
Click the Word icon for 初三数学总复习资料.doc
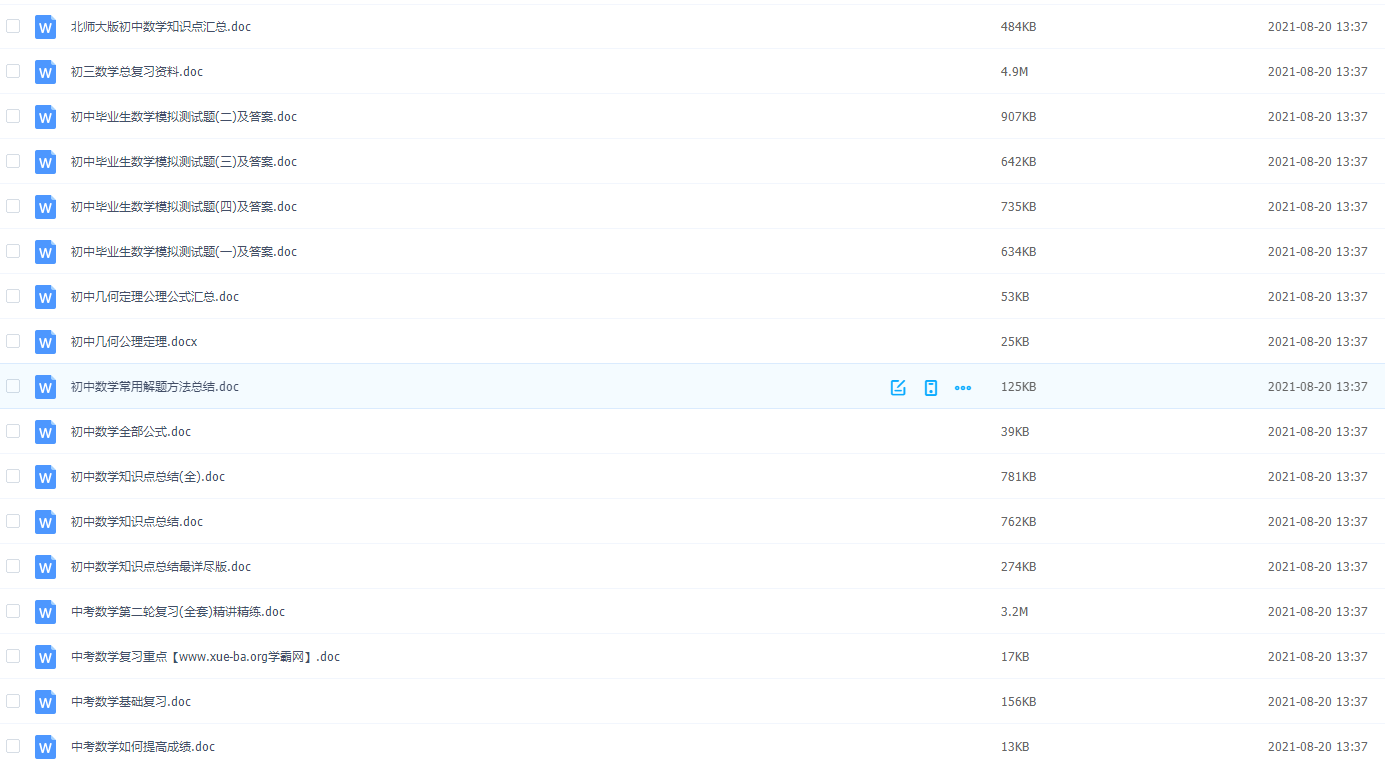click(x=45, y=72)
